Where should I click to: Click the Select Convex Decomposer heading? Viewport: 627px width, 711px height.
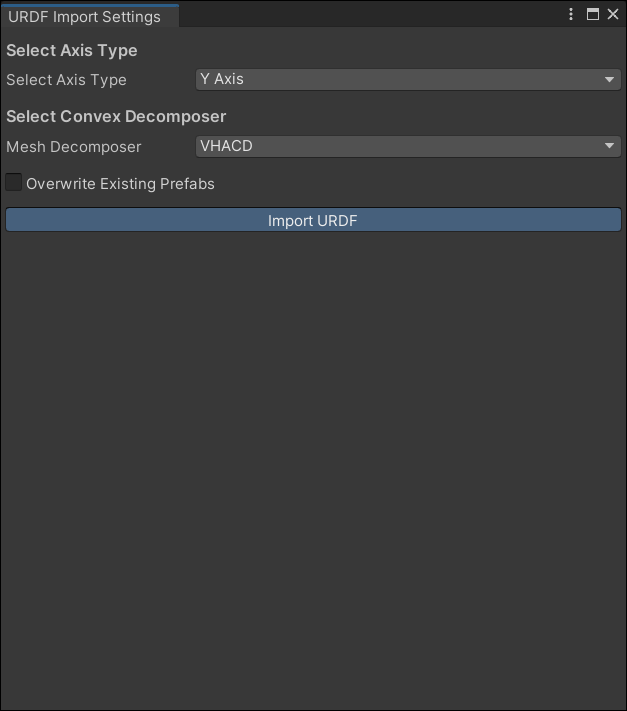[116, 116]
